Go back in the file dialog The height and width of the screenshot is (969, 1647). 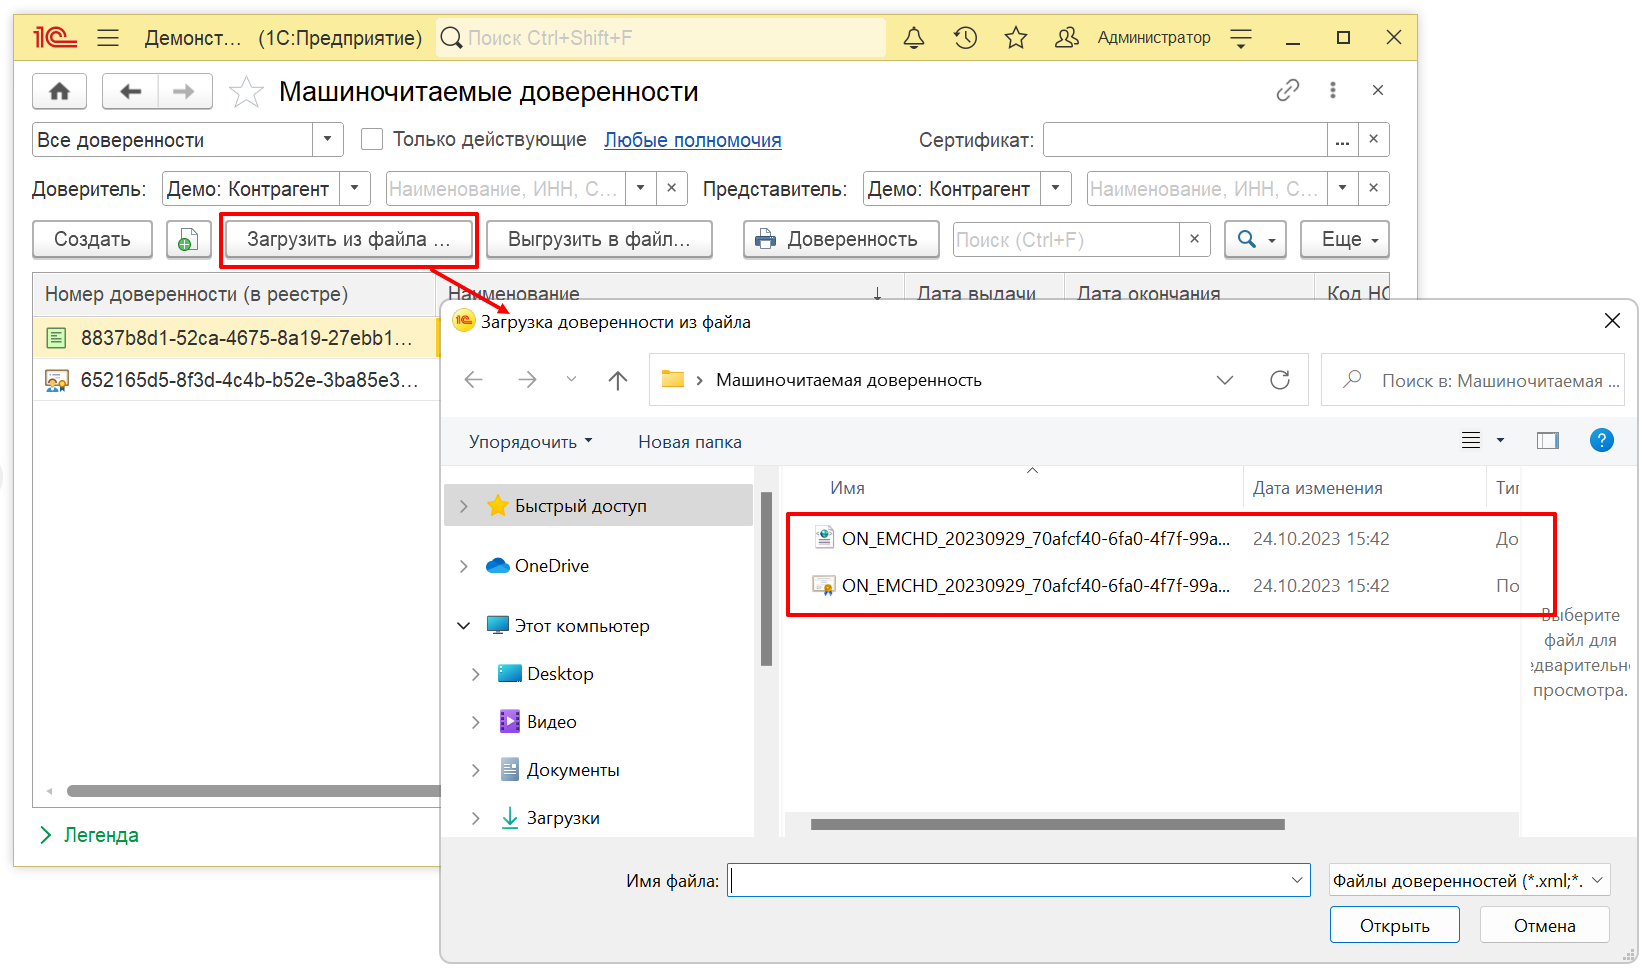point(474,380)
